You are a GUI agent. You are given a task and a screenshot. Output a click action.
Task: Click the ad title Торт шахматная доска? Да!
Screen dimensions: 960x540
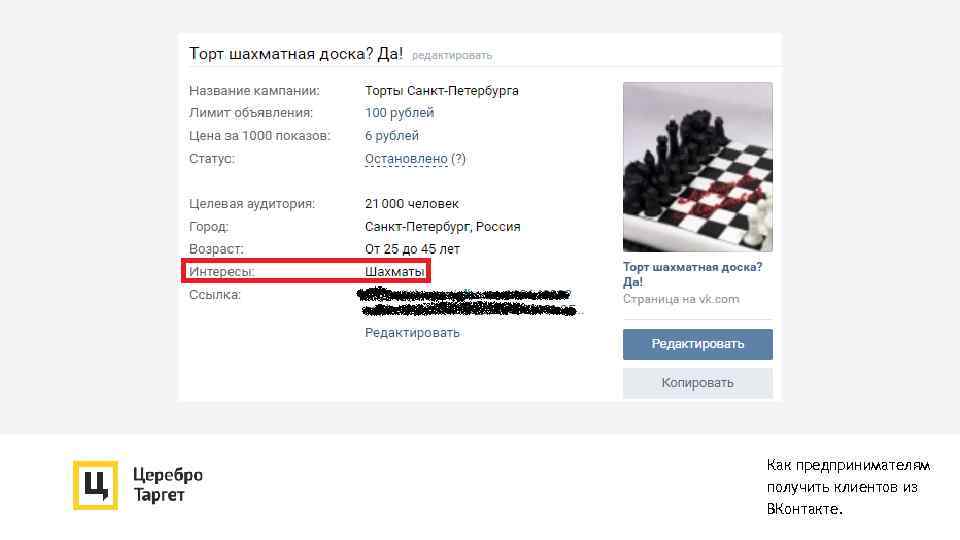coord(296,54)
